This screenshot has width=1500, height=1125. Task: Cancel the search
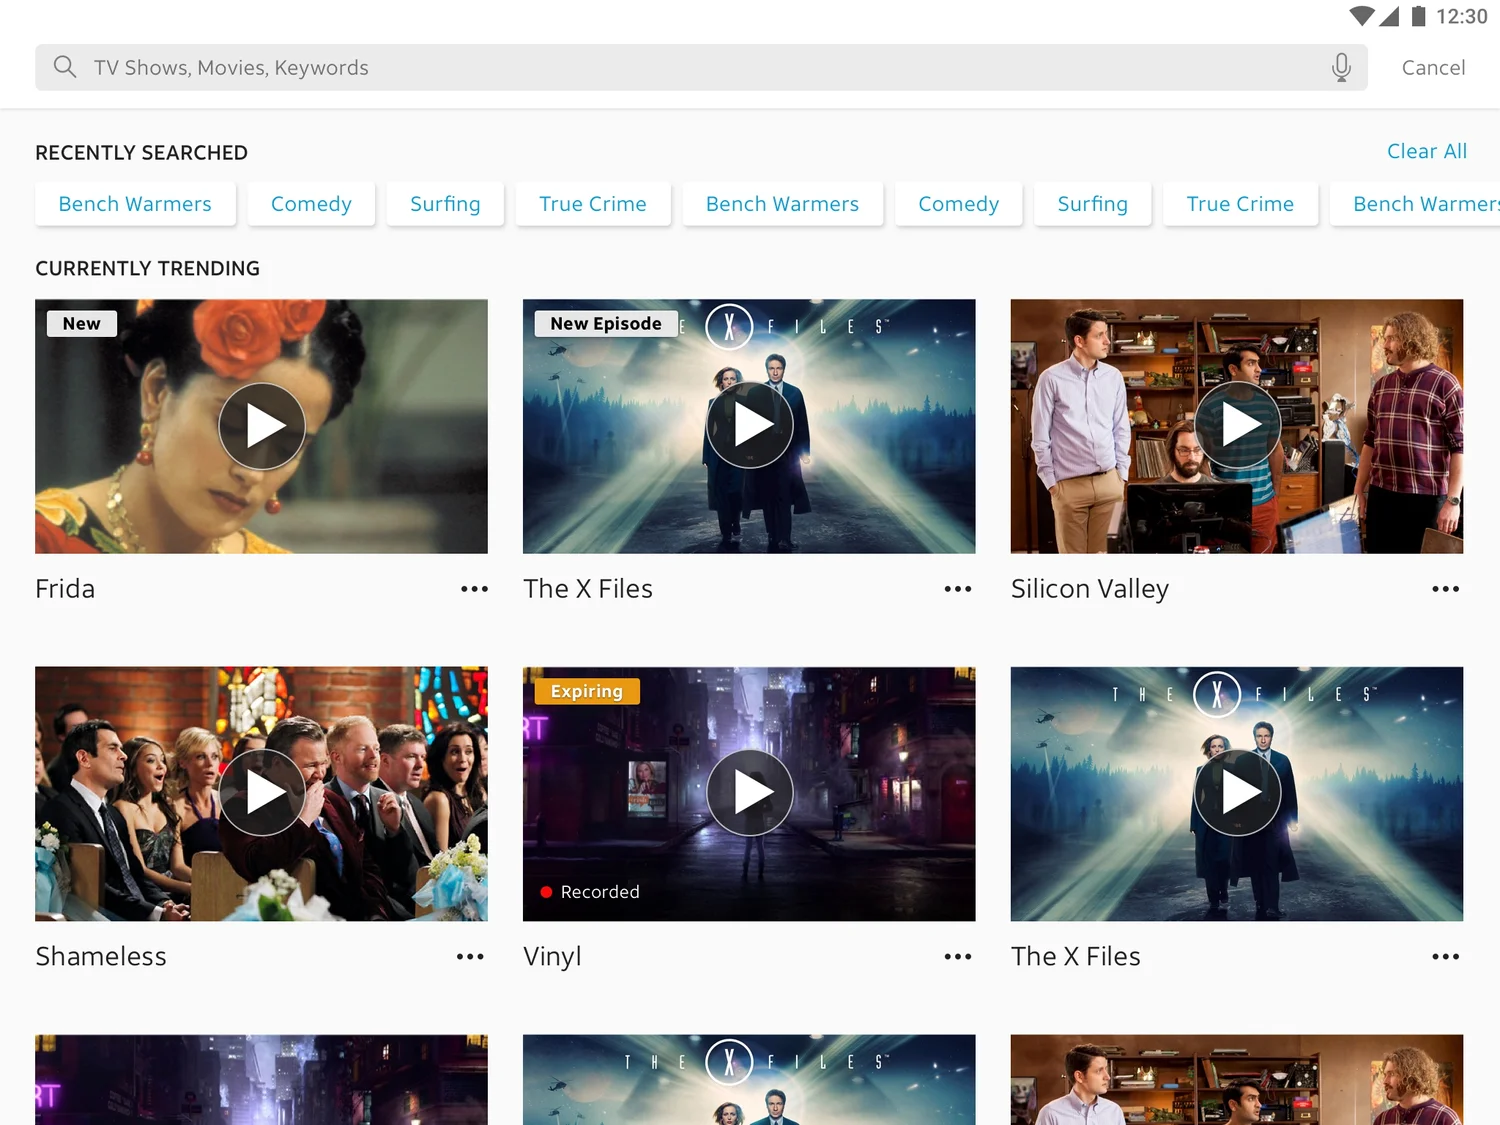pos(1433,67)
